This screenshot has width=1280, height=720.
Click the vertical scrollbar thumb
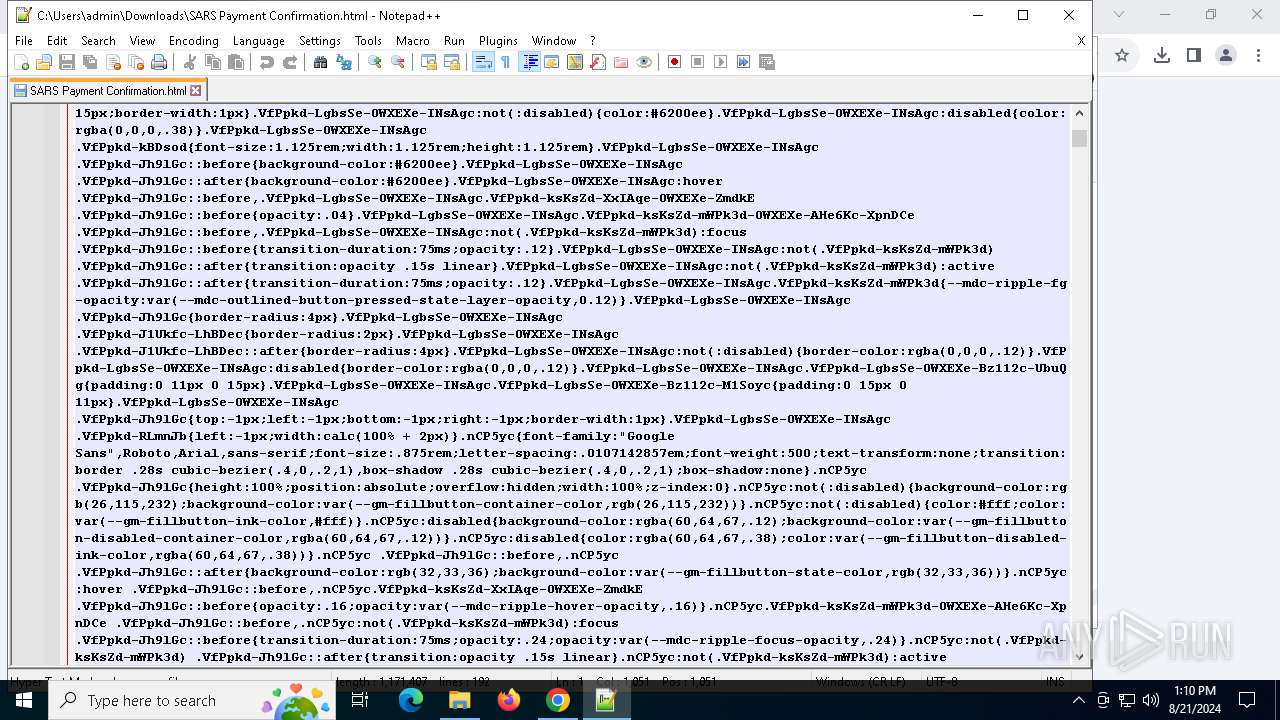[1079, 138]
